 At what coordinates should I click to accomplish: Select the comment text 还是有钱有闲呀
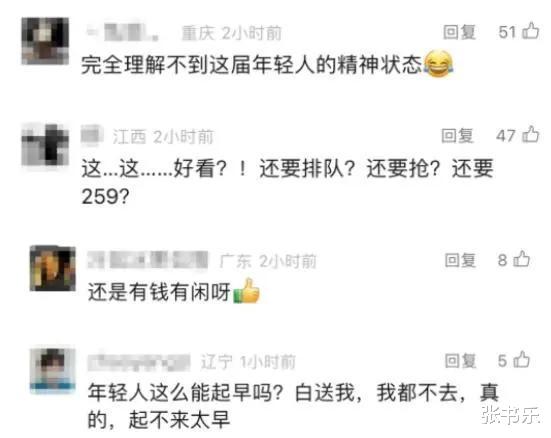[x=159, y=292]
